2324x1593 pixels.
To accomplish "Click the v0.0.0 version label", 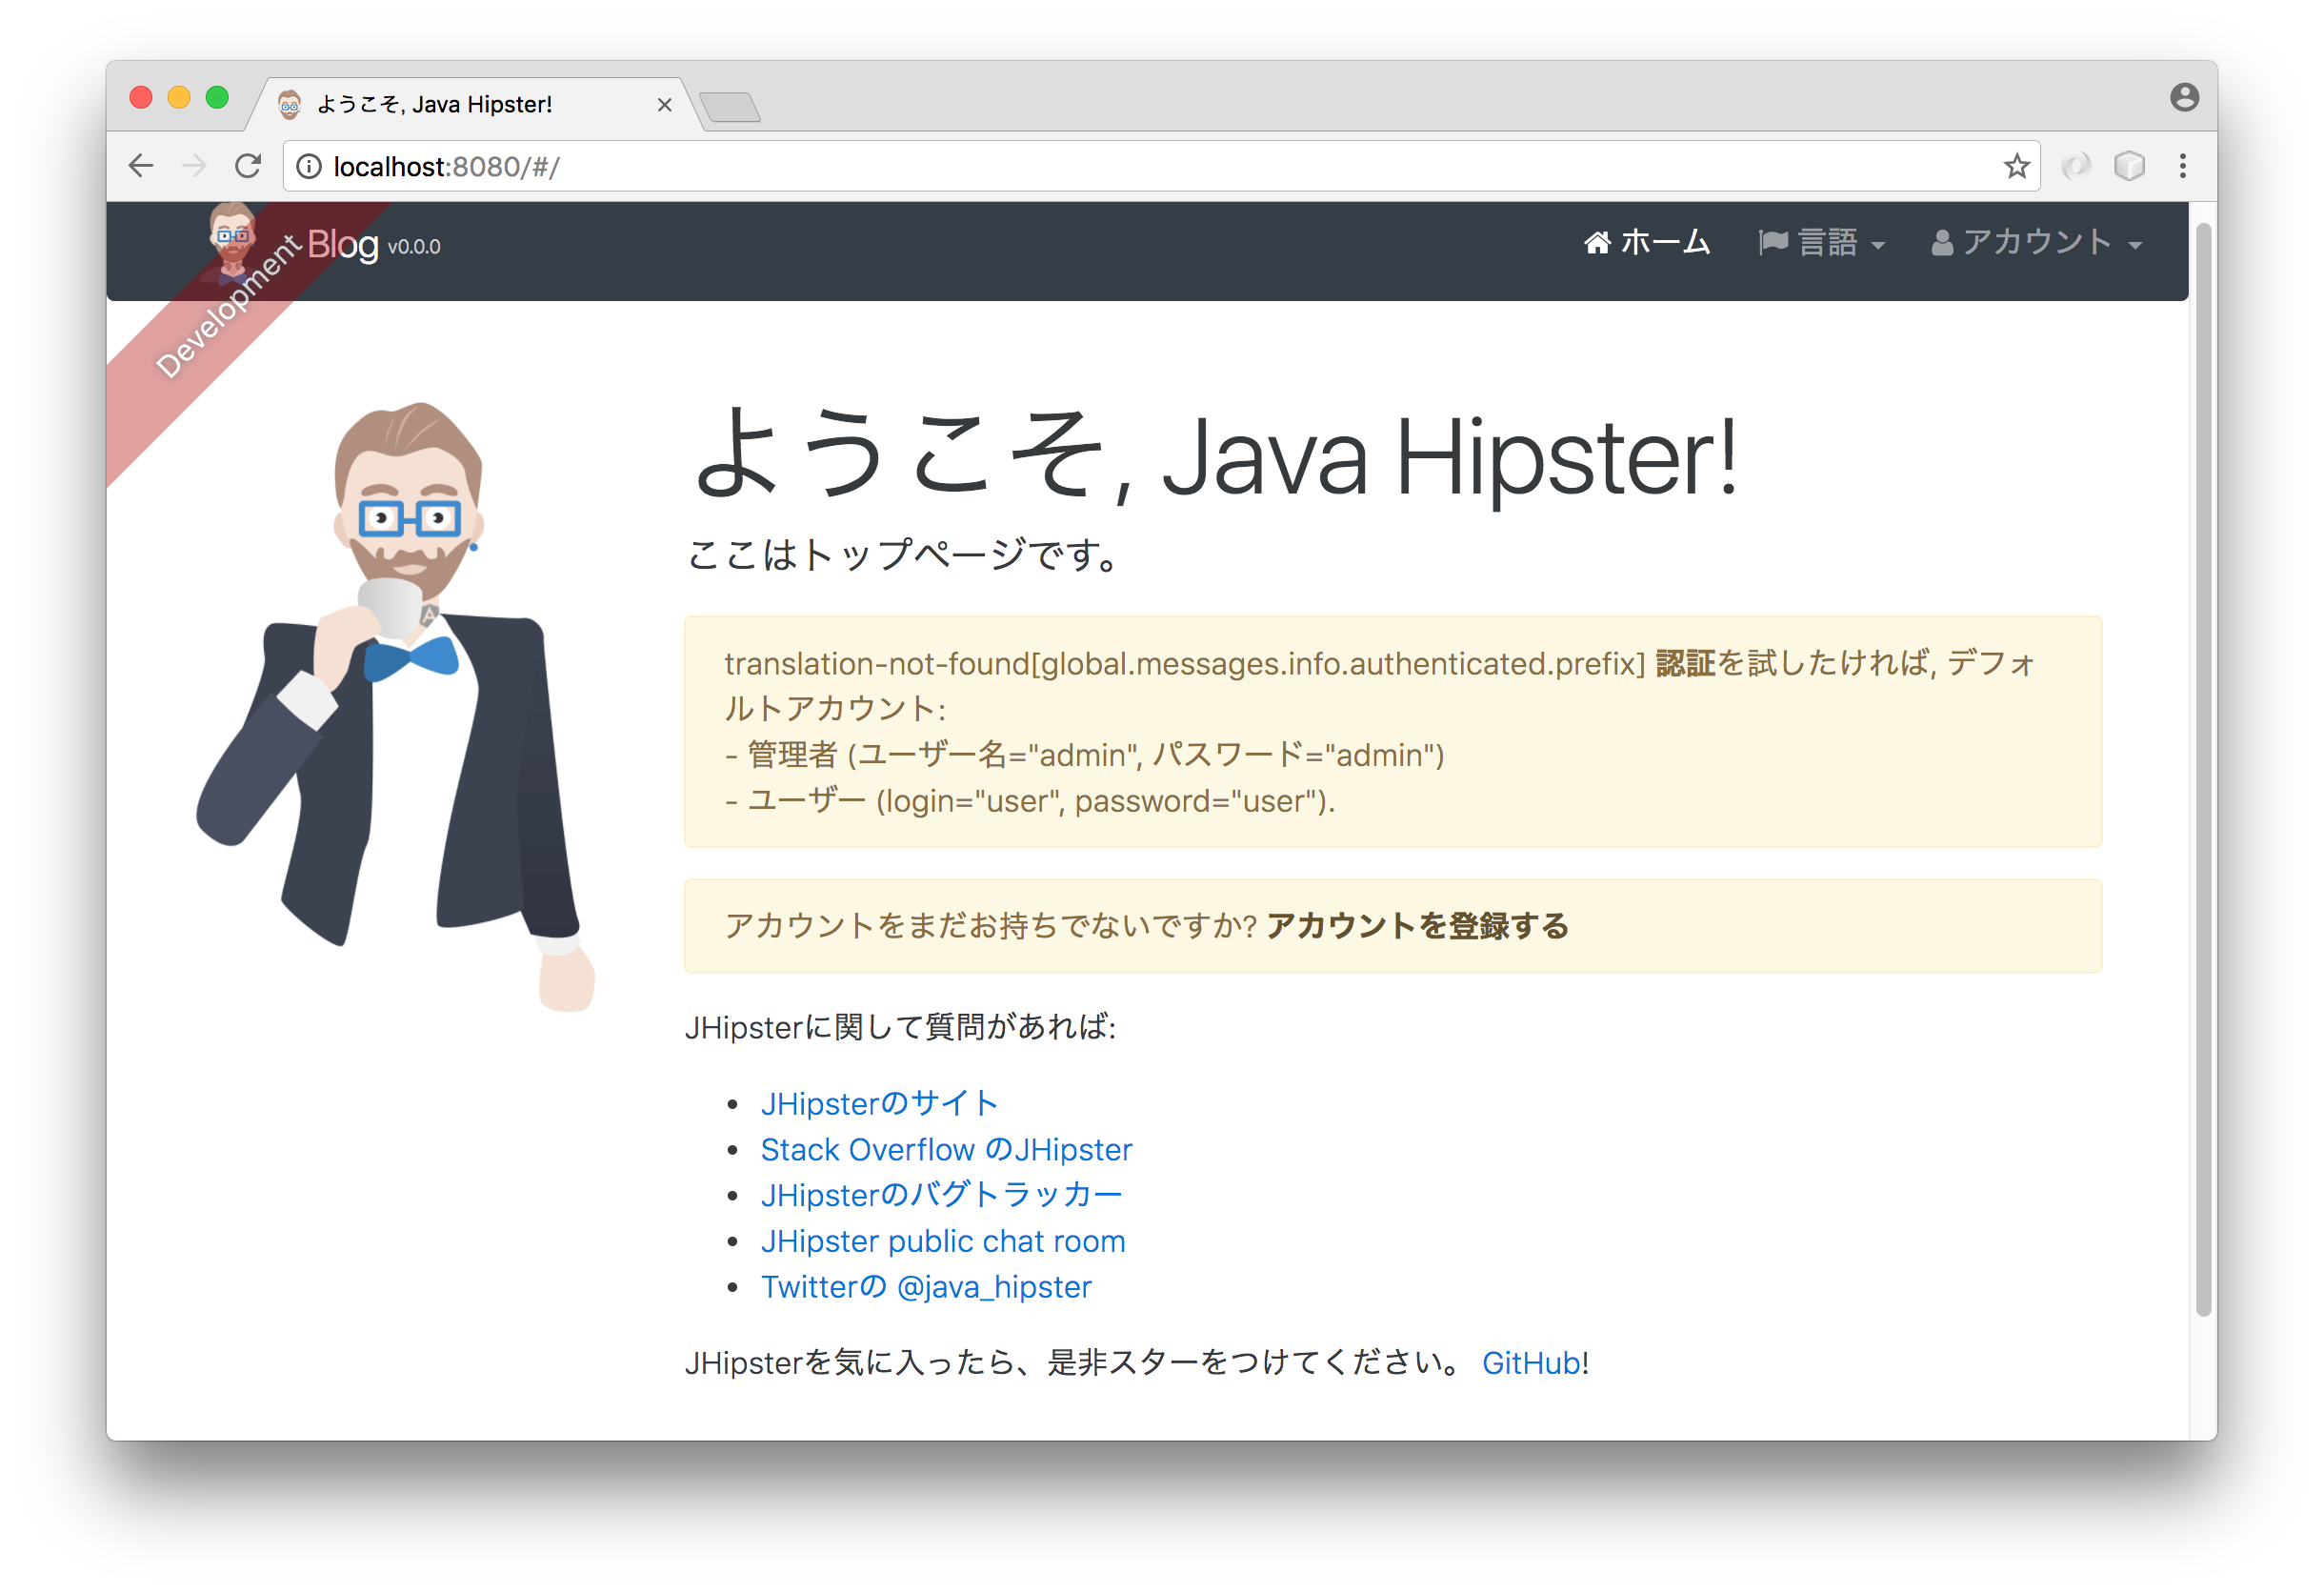I will click(414, 247).
